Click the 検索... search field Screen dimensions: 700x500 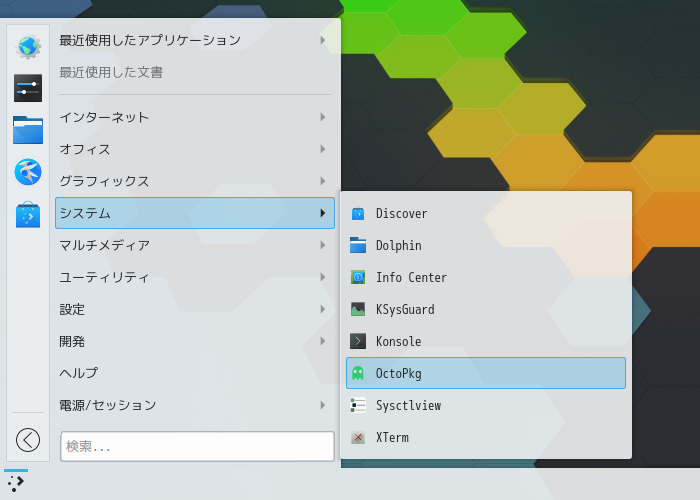pyautogui.click(x=197, y=446)
